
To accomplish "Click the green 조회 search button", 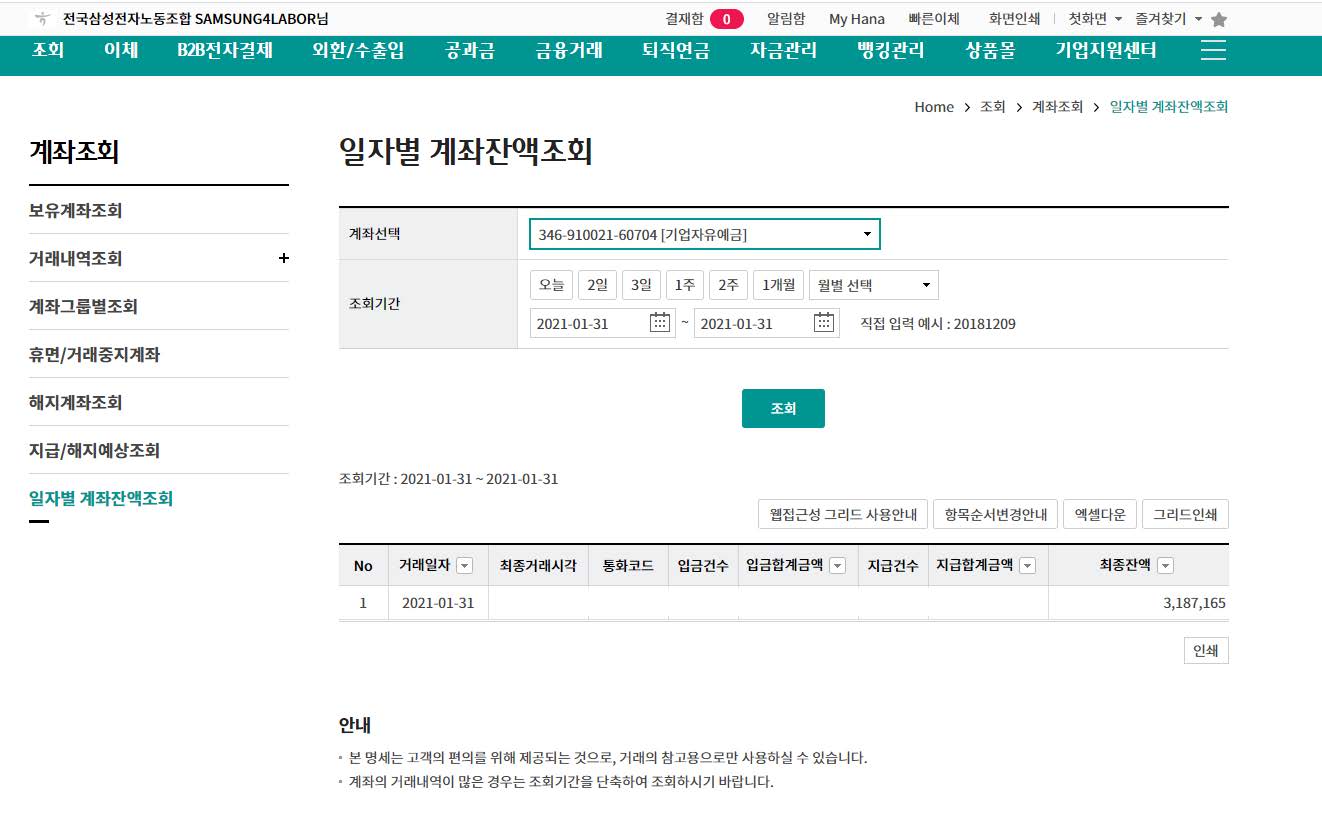I will 783,408.
